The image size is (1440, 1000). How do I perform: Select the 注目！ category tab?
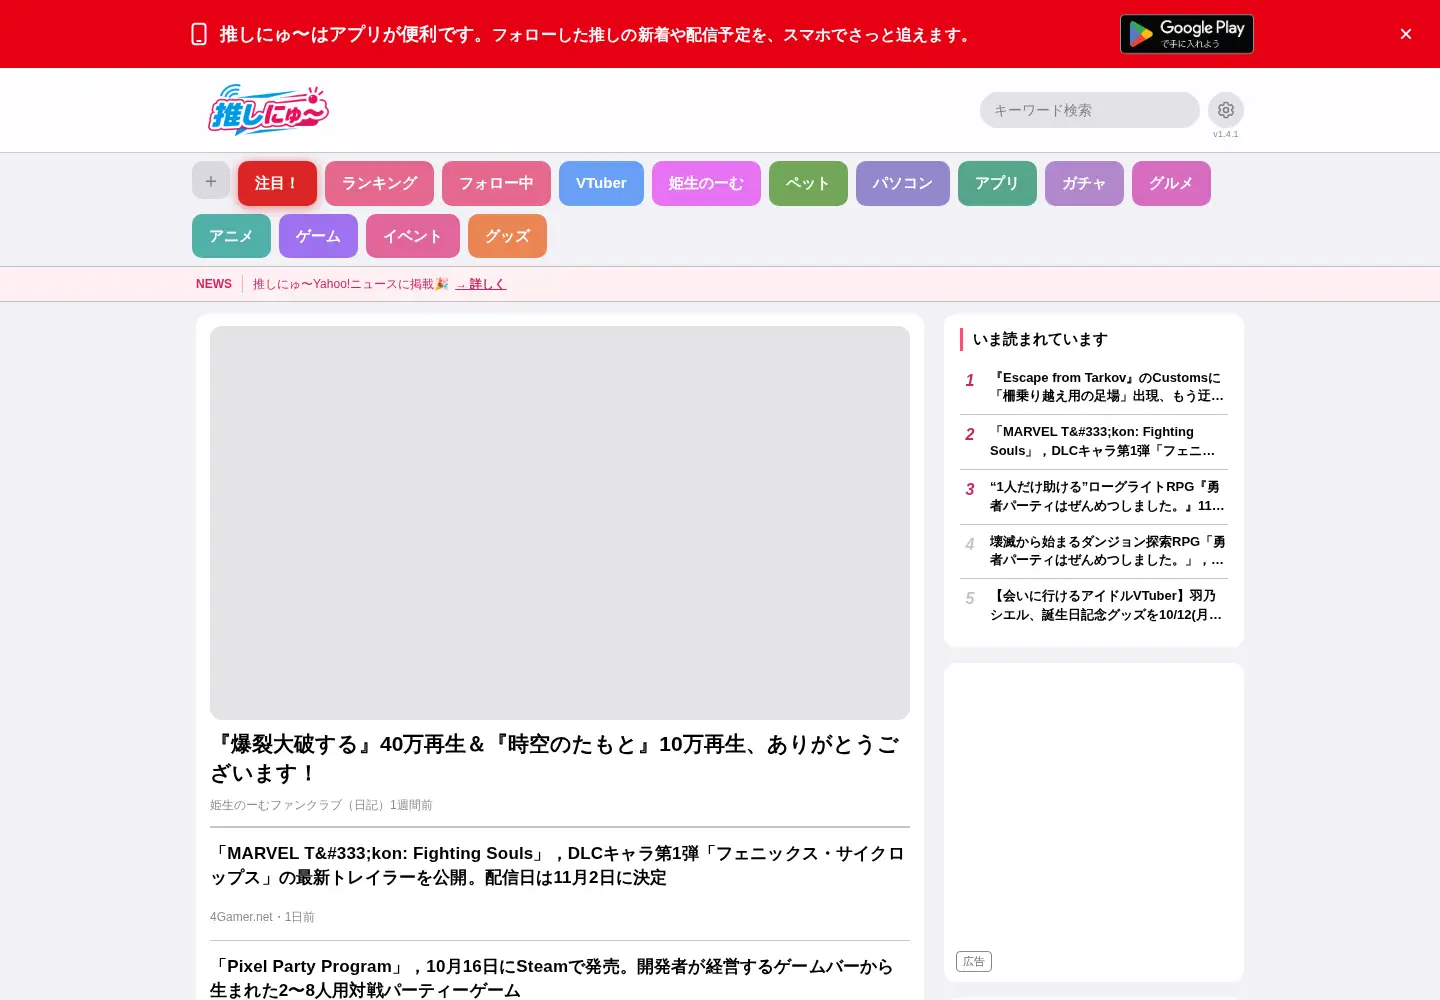click(x=277, y=183)
